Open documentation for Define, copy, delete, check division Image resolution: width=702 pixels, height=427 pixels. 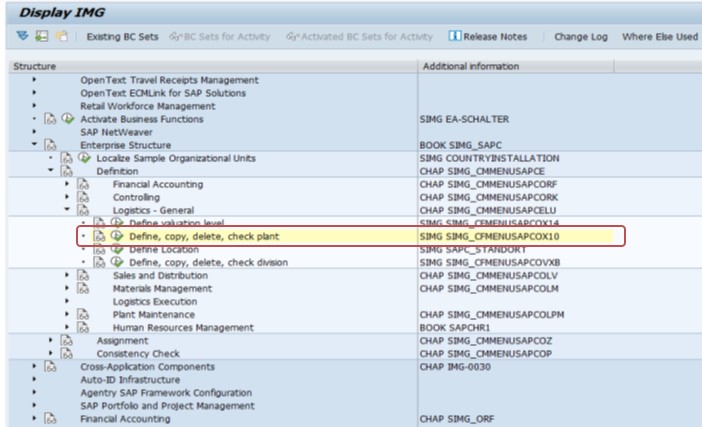[99, 262]
